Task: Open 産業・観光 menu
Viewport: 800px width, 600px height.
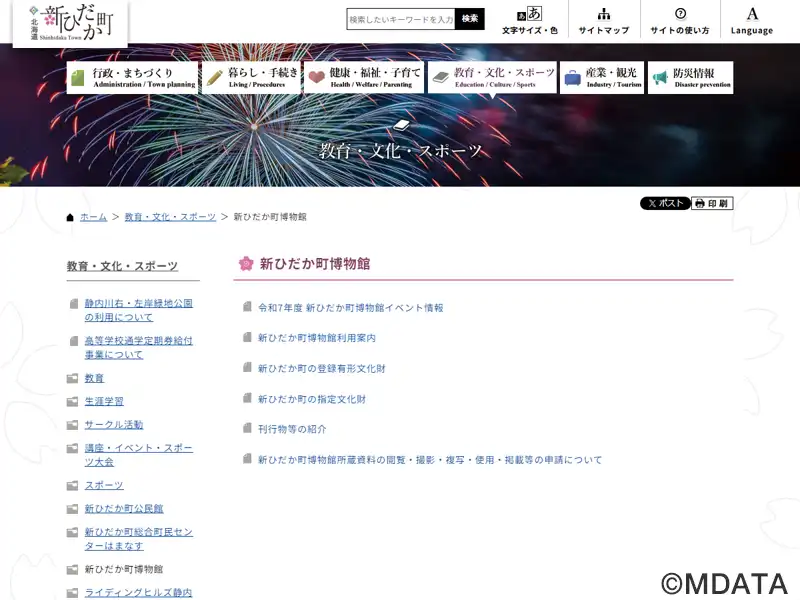Action: [602, 78]
